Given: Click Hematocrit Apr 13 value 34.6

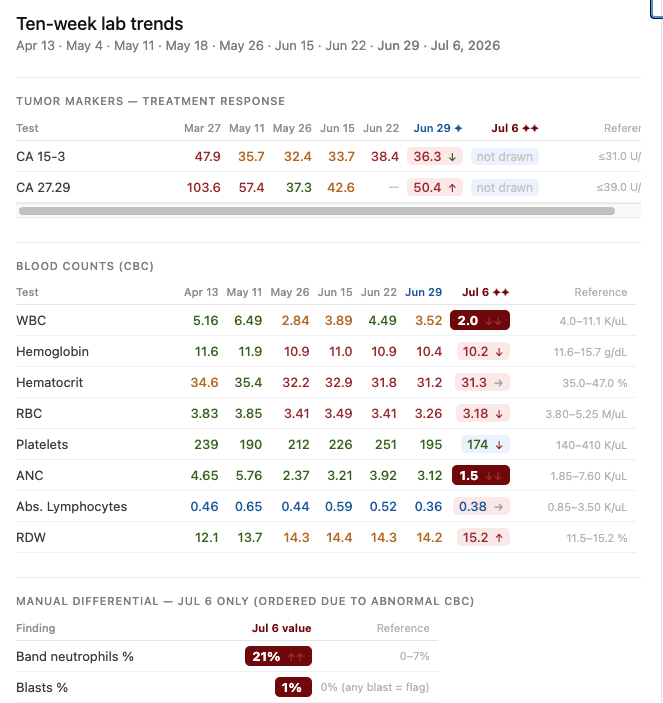Looking at the screenshot, I should 204,382.
